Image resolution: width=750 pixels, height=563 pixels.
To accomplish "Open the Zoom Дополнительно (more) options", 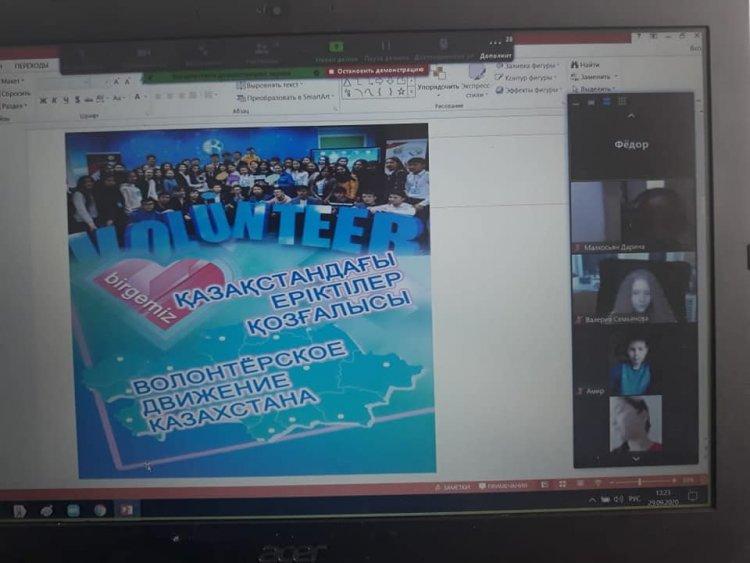I will click(496, 50).
